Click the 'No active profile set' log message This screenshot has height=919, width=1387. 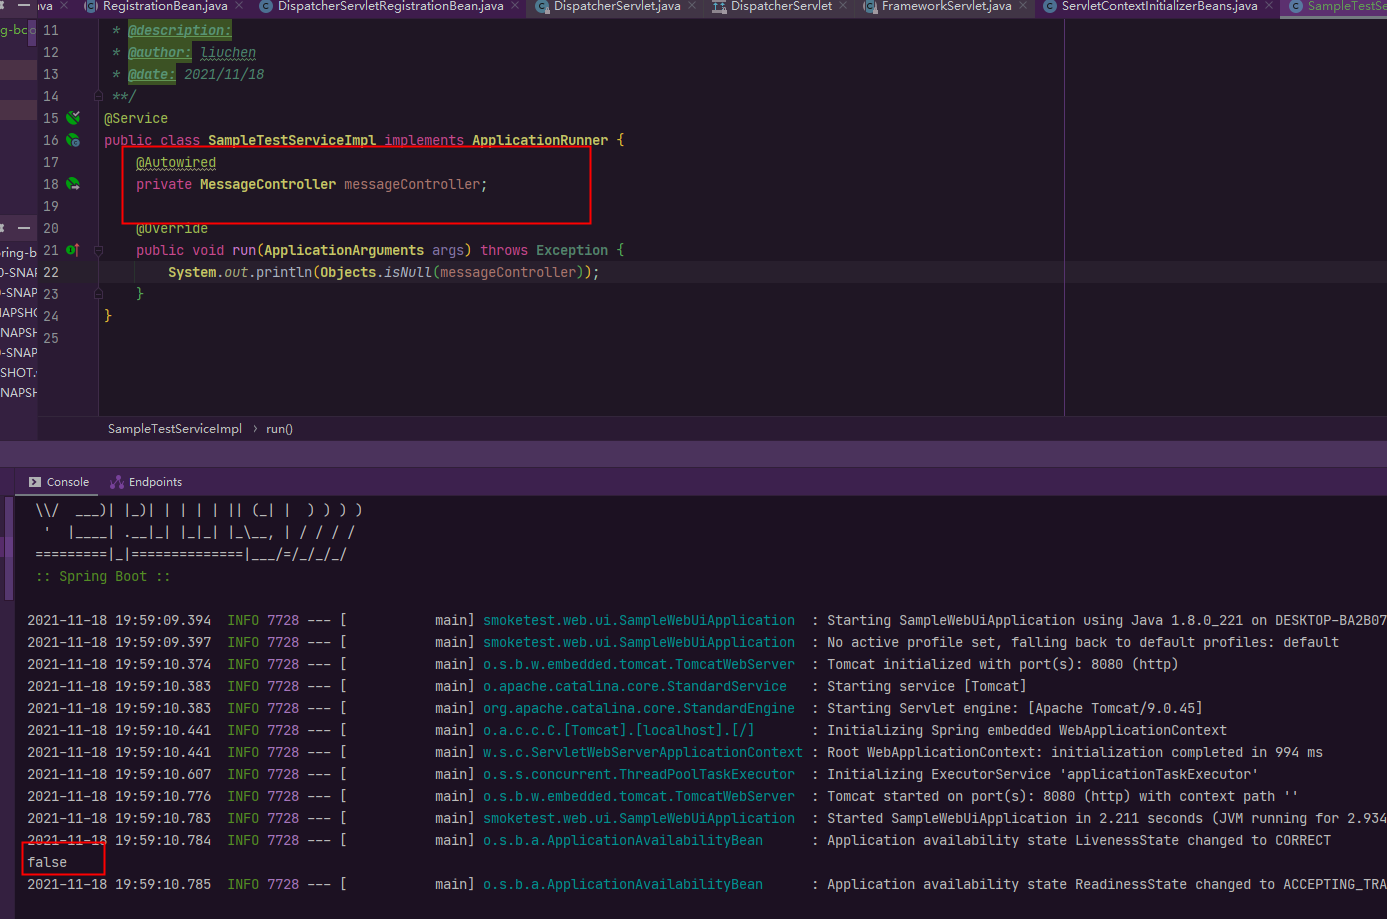(x=1083, y=642)
